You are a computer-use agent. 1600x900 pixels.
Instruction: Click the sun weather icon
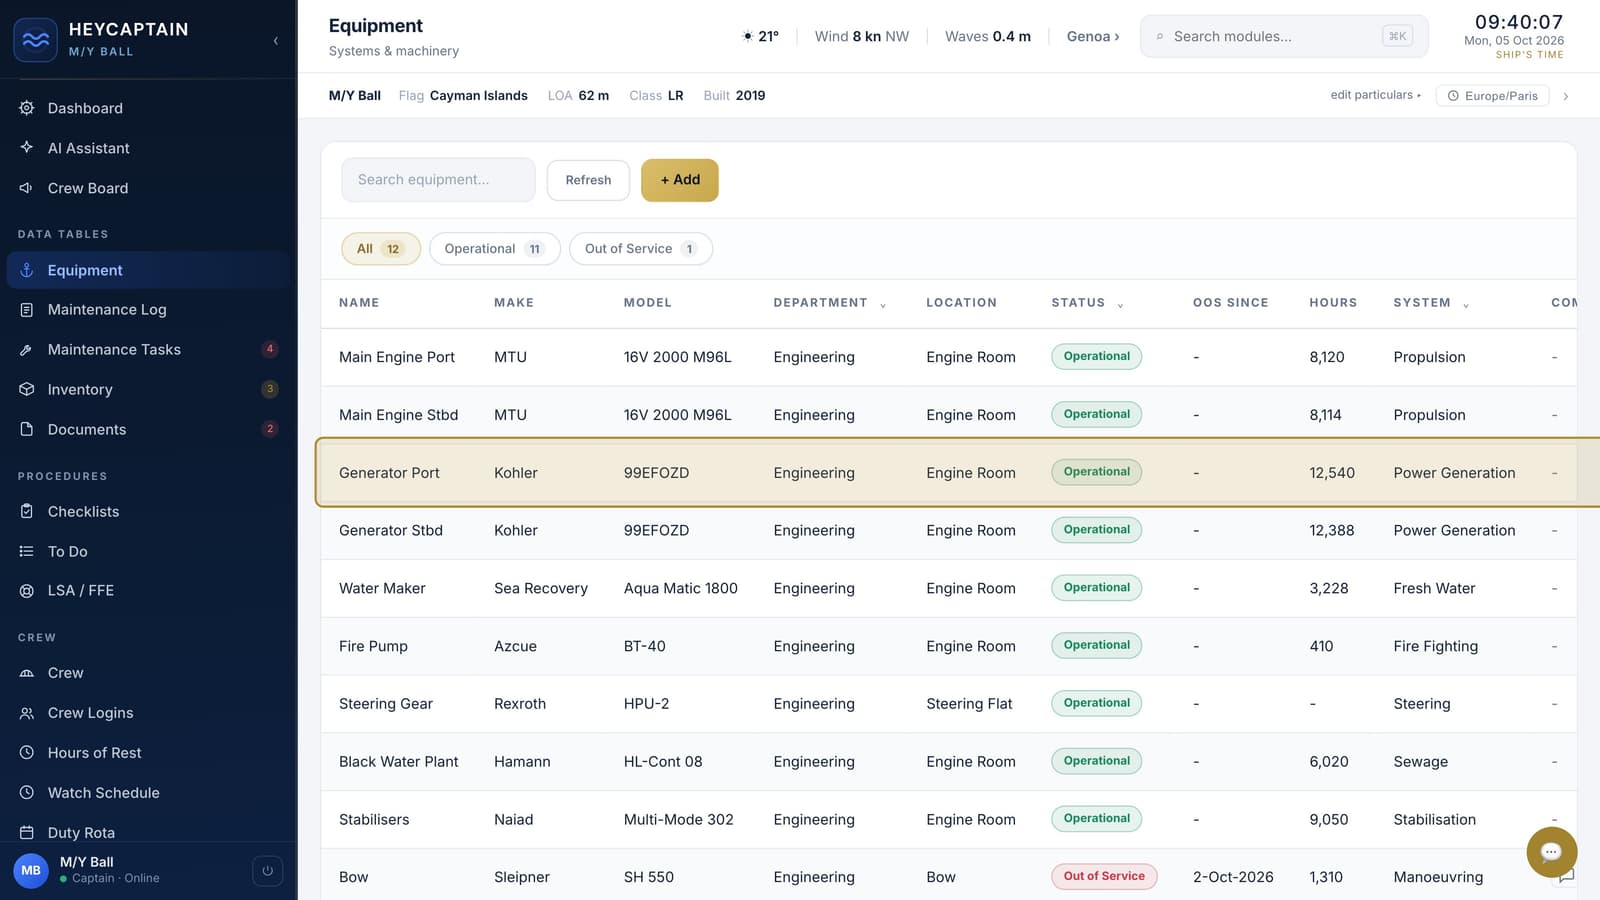[x=747, y=36]
